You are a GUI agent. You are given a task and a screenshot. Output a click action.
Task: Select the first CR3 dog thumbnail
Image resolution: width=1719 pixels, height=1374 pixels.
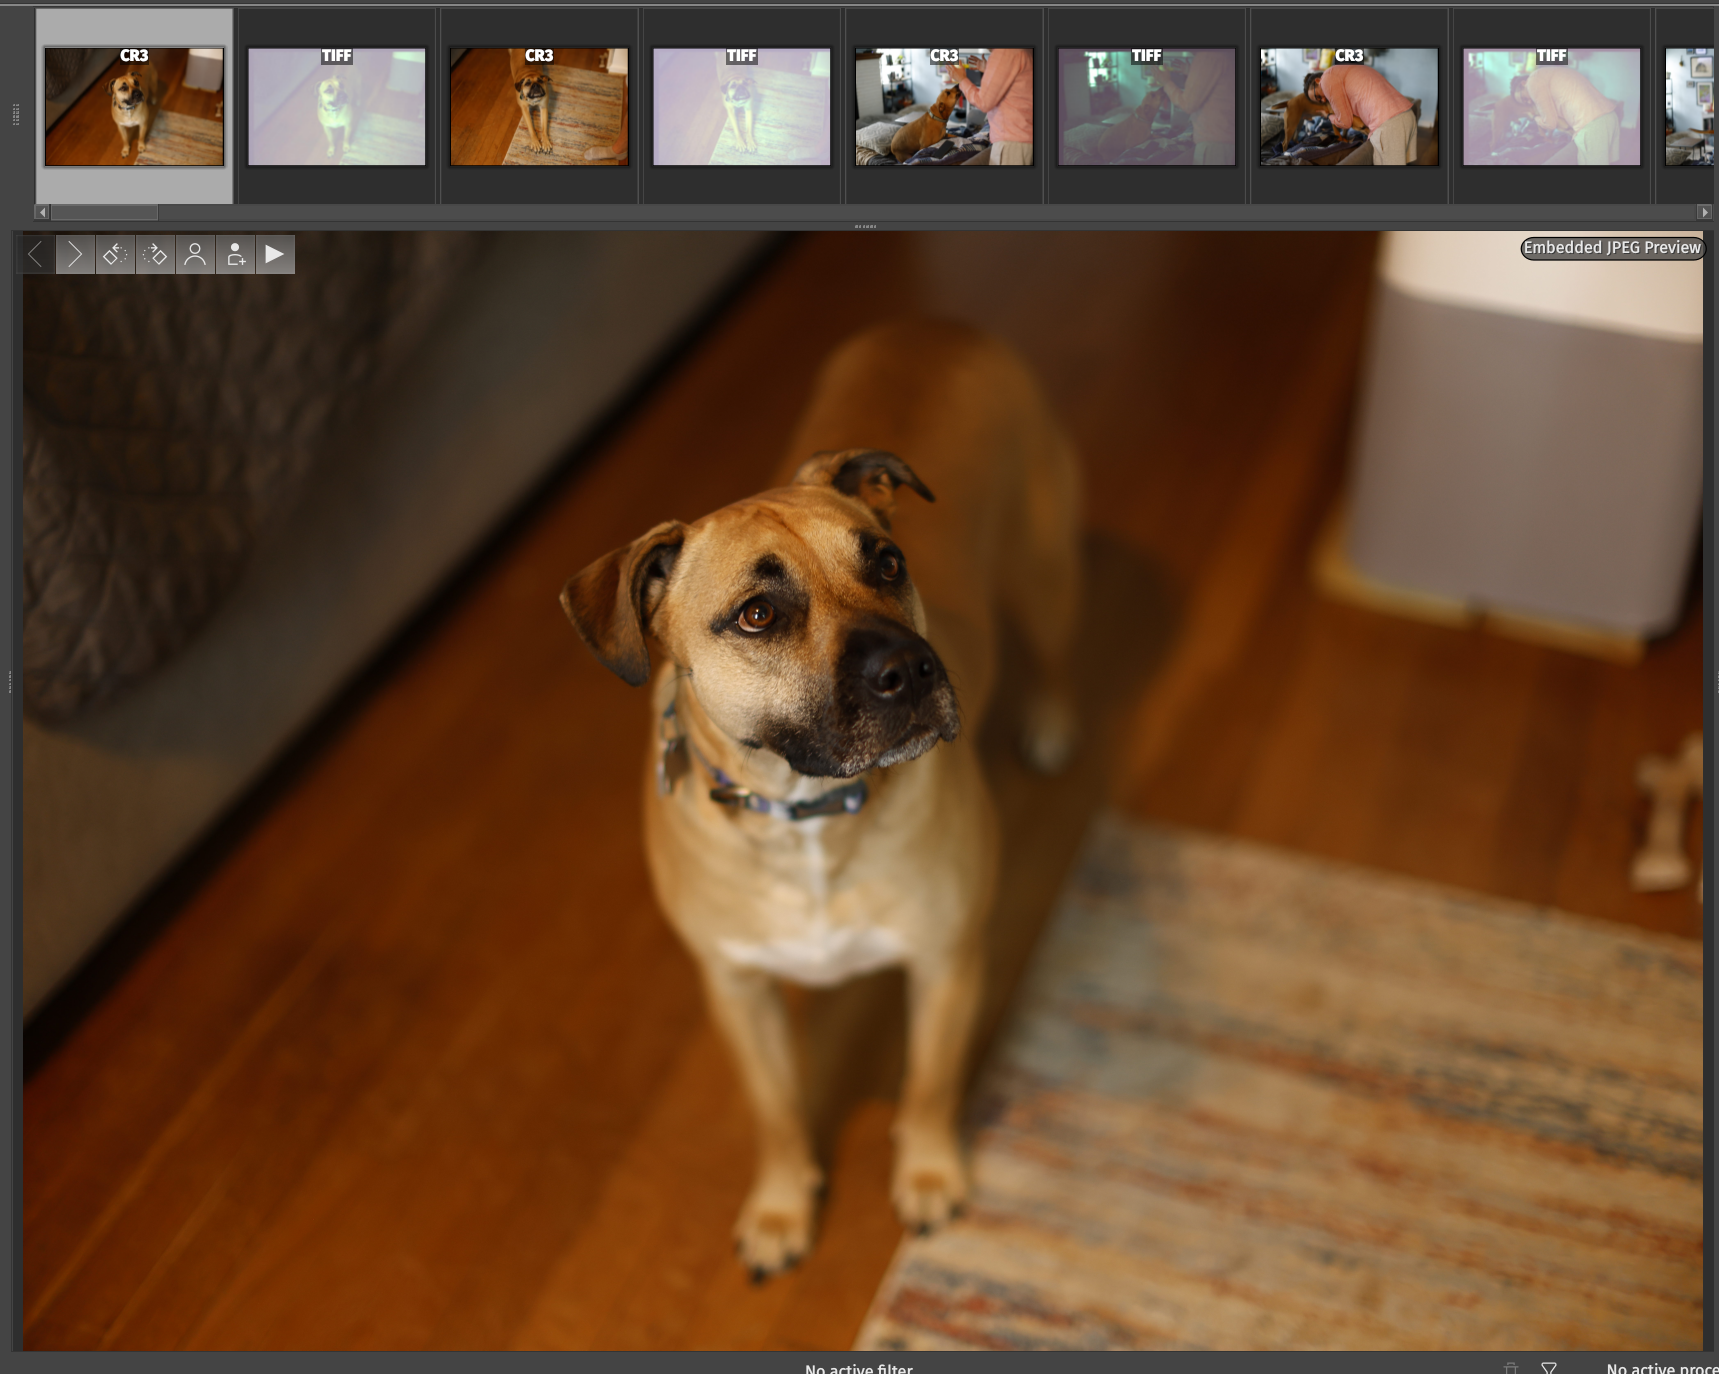[x=134, y=107]
